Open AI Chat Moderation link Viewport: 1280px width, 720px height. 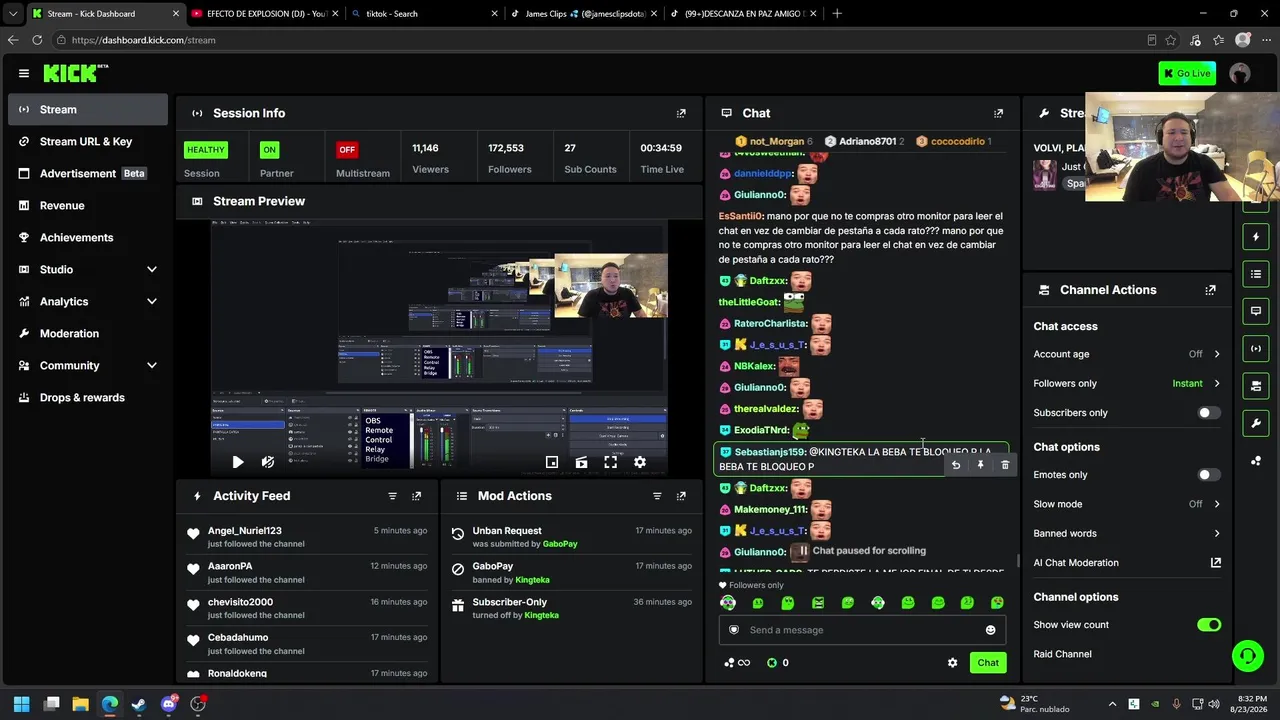pos(1127,563)
